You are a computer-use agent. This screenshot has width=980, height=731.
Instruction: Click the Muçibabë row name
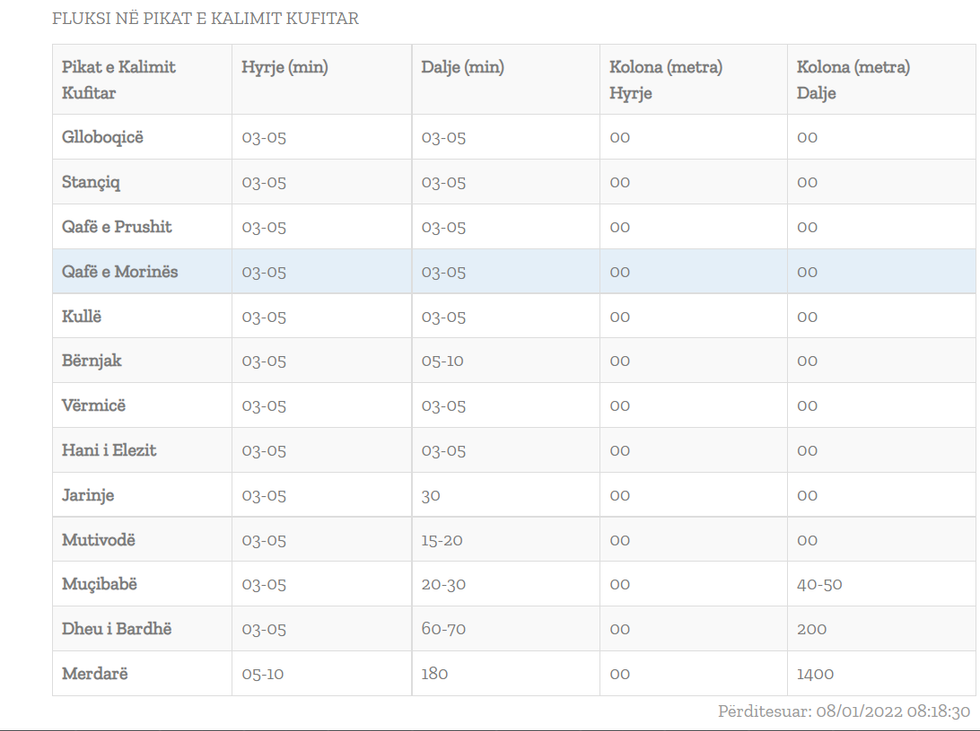(99, 584)
